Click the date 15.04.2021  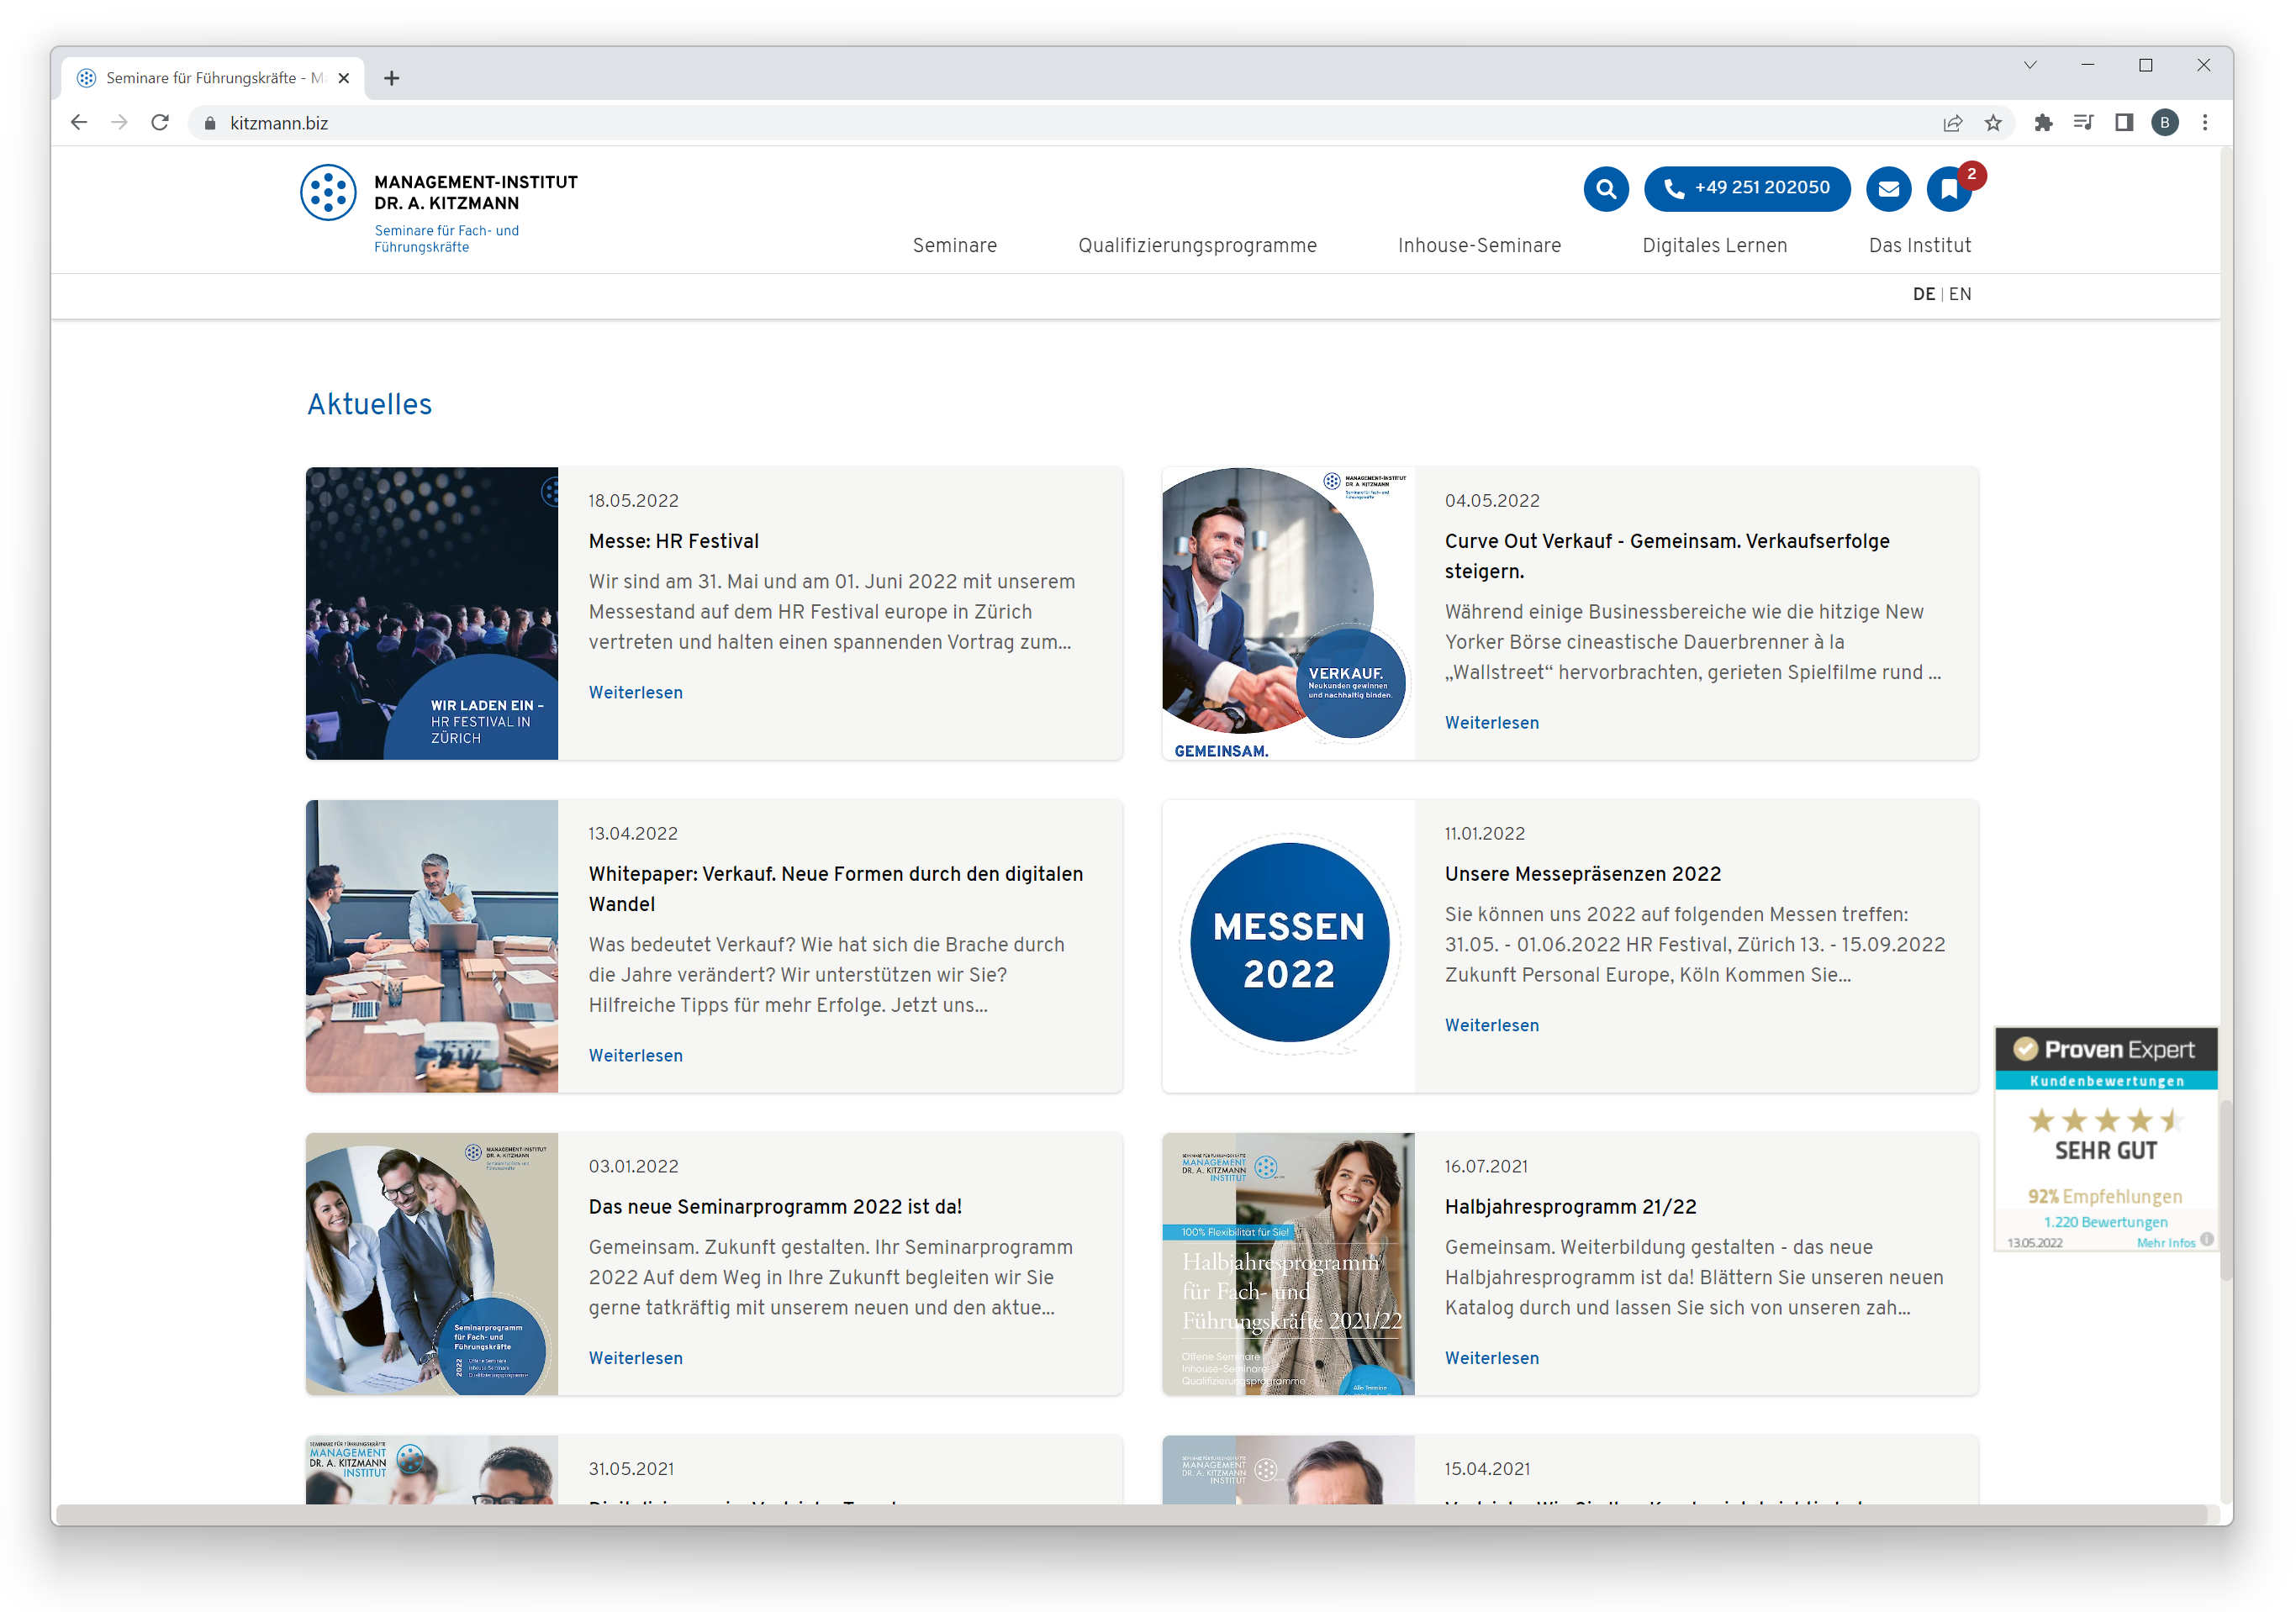pos(1487,1469)
